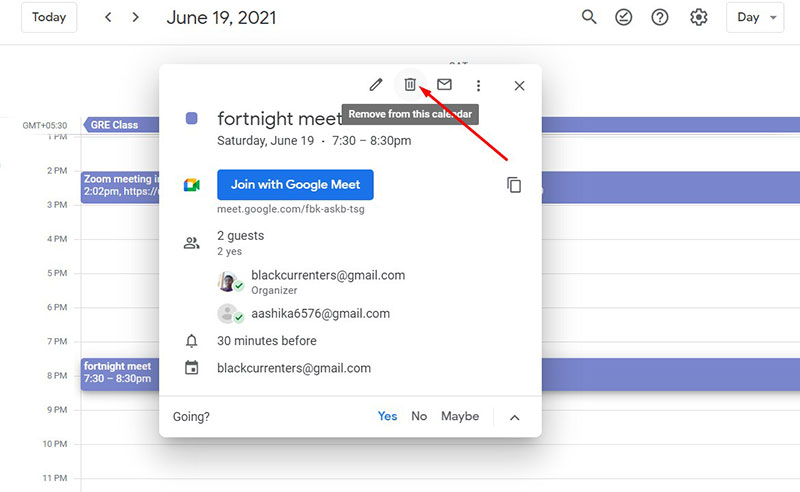Open the three-dot event options menu

click(479, 86)
